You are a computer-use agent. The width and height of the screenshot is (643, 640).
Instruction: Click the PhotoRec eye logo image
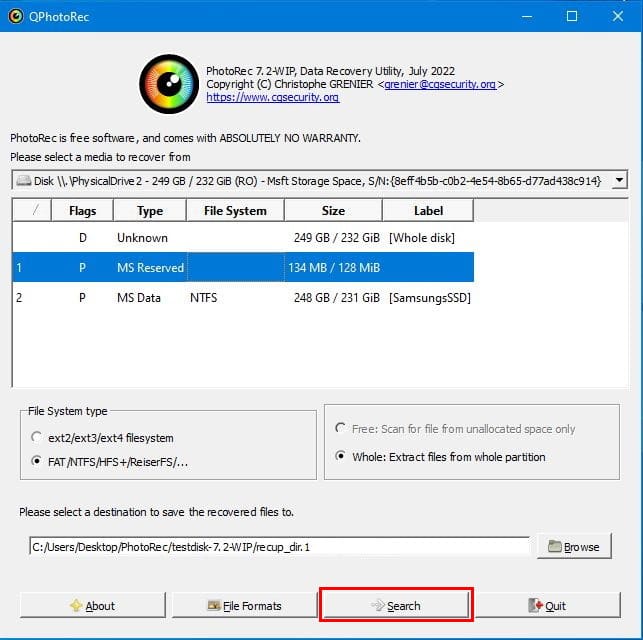(x=169, y=84)
